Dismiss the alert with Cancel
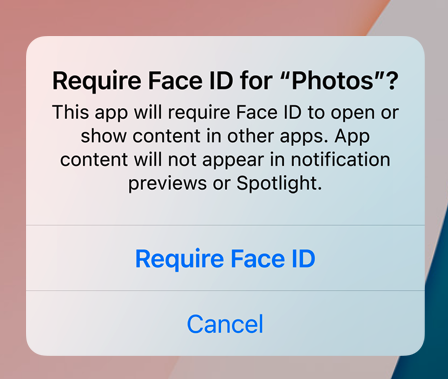 coord(225,323)
